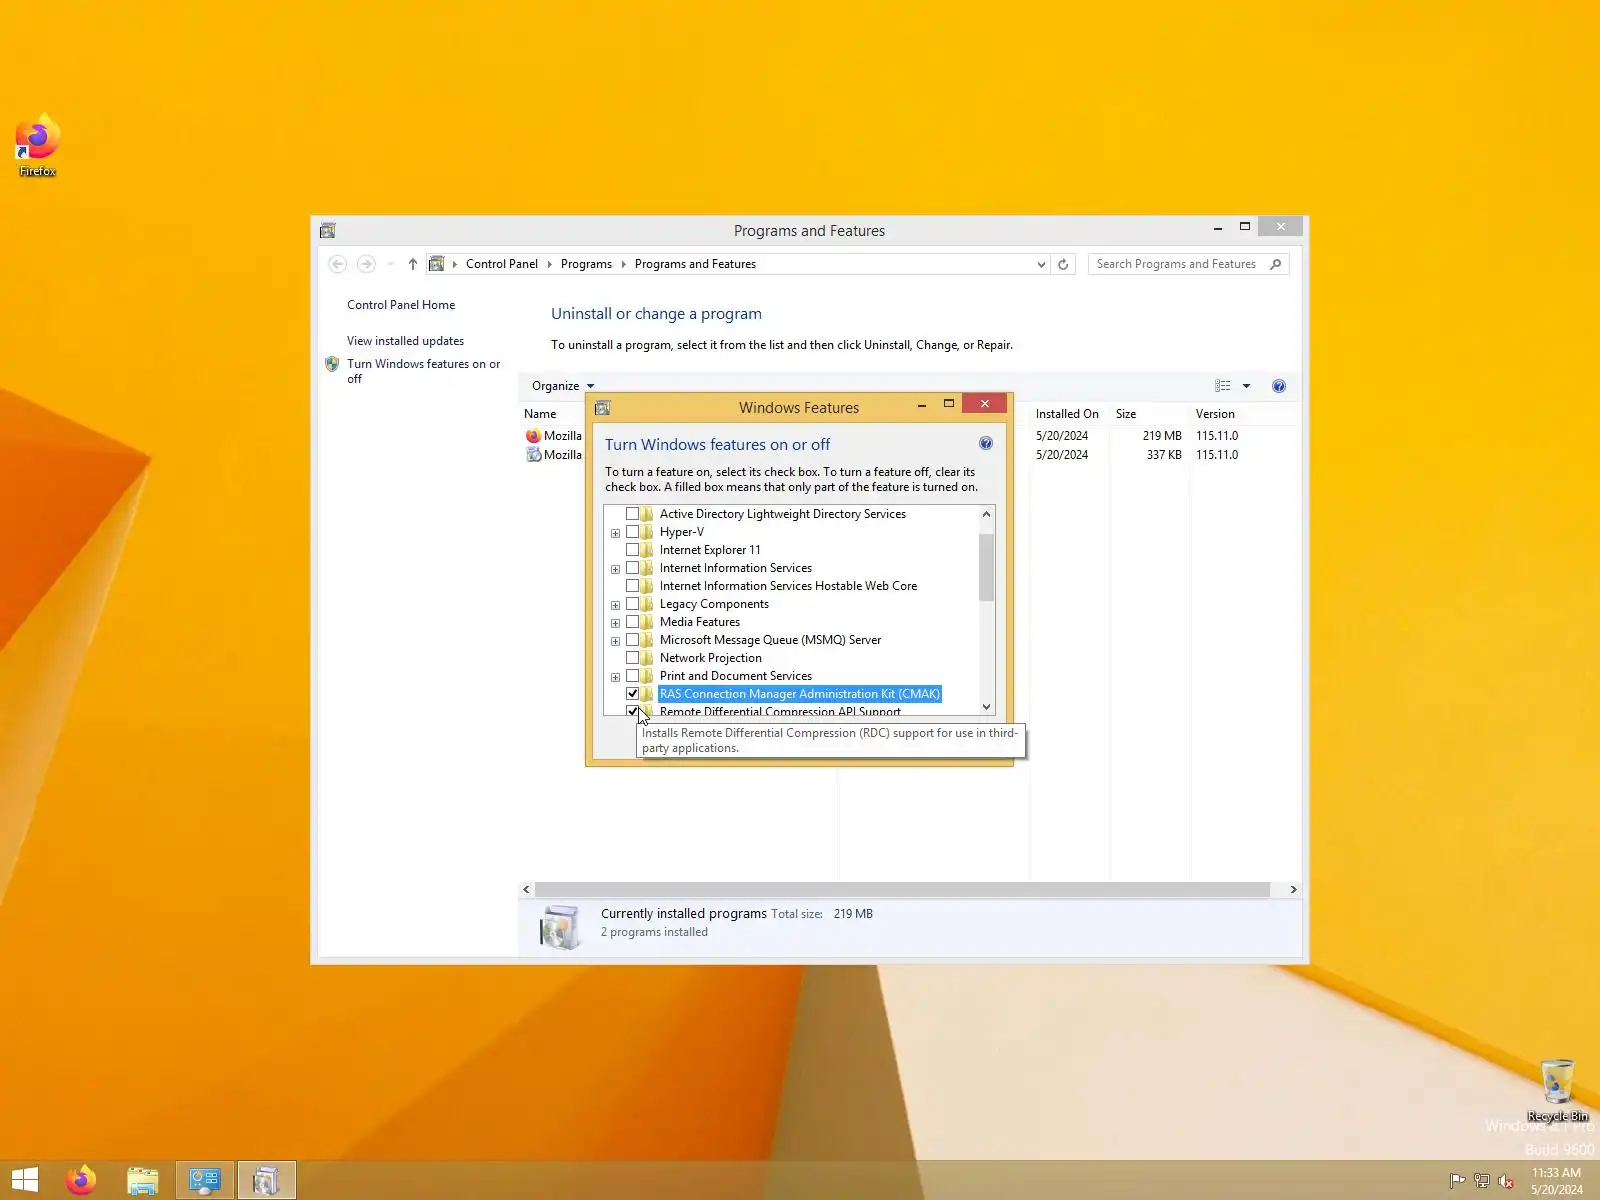Expand Microsoft Message Queue (MSMQ) Server node

pos(615,641)
